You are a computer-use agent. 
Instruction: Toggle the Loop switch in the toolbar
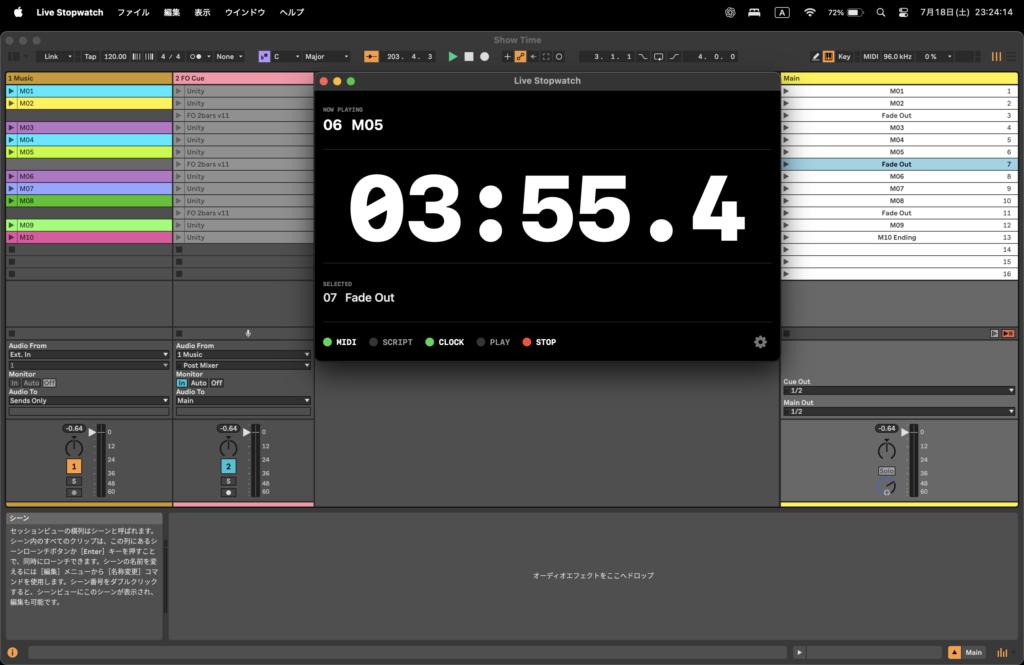[658, 57]
